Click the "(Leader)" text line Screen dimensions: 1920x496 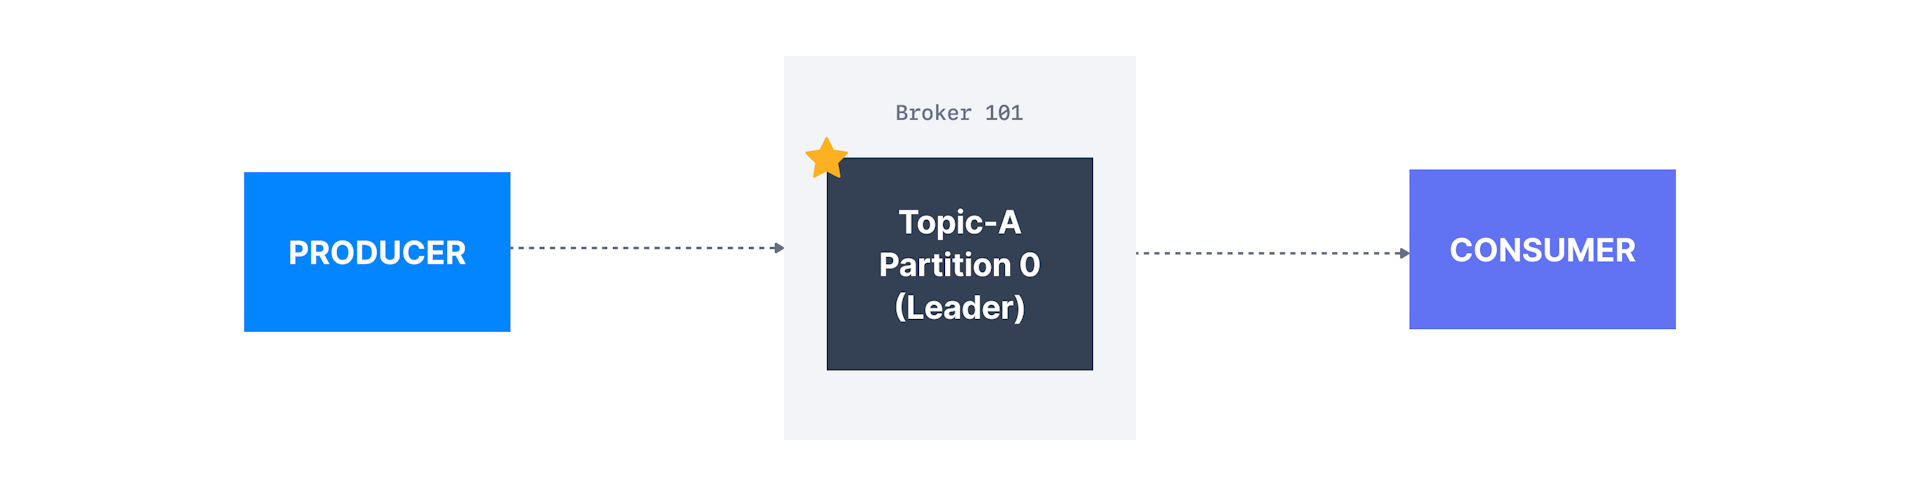(959, 307)
